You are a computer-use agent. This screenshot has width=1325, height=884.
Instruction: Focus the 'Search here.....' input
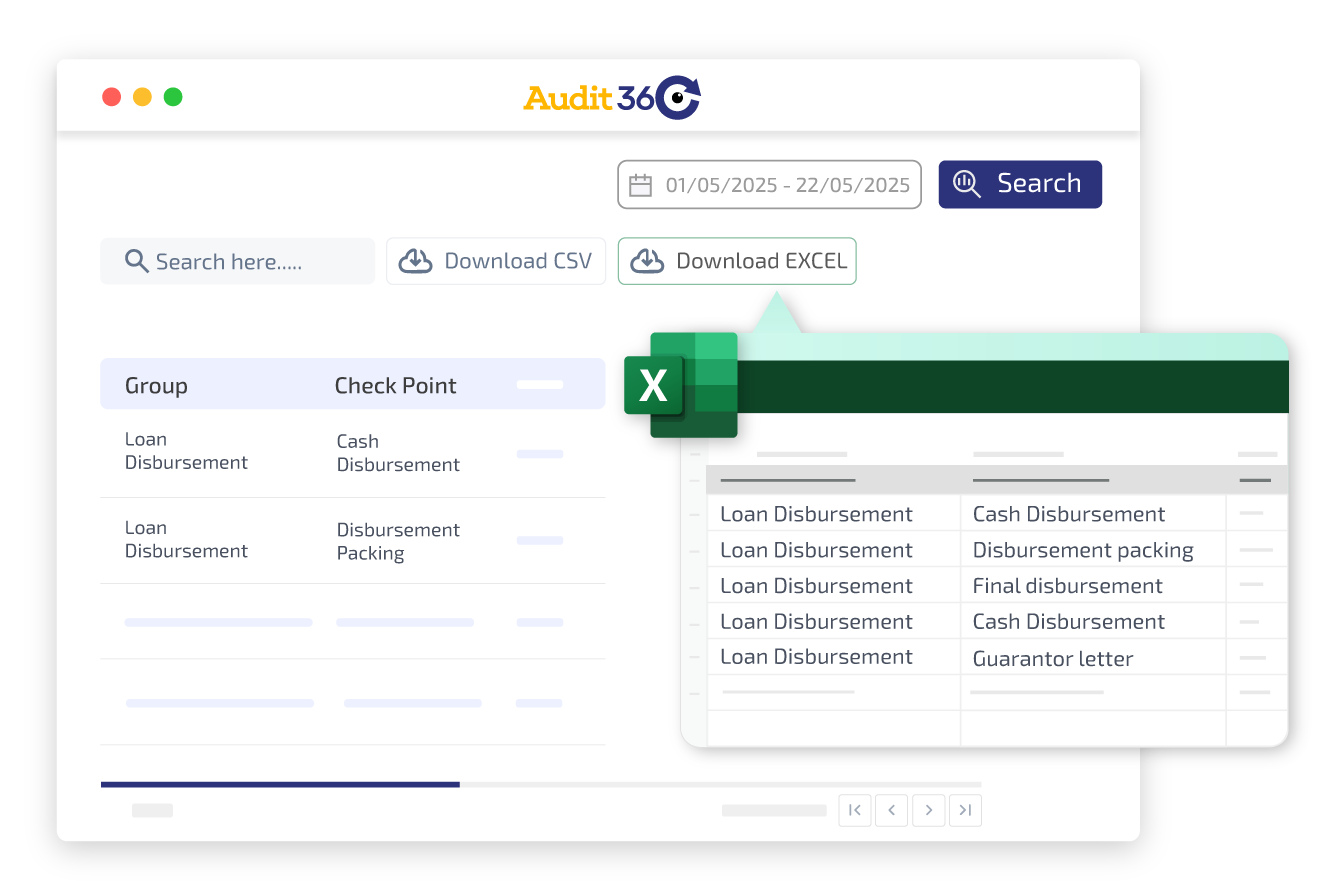(x=237, y=261)
